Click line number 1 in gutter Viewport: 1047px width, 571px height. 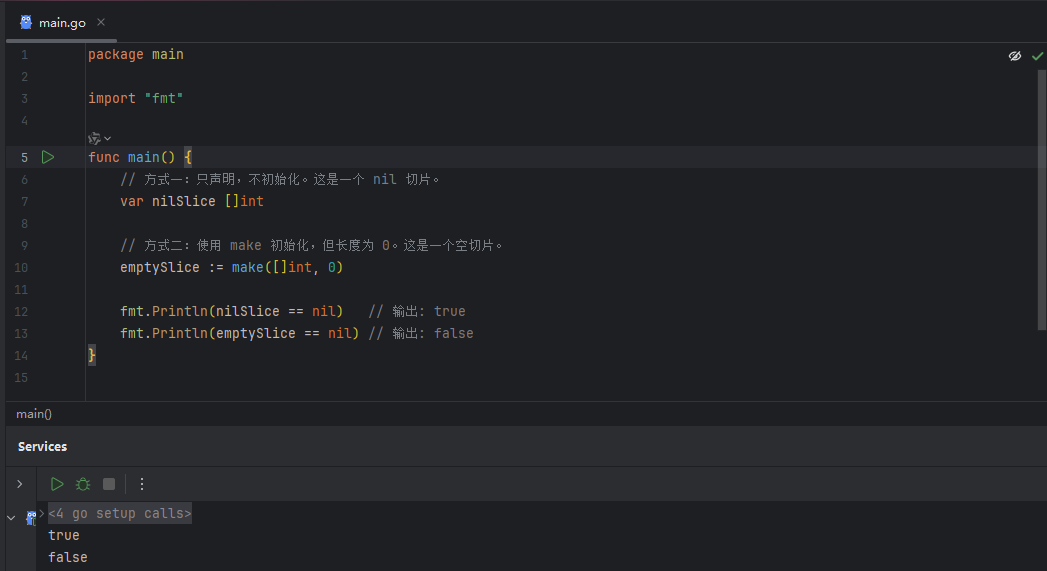pyautogui.click(x=25, y=55)
